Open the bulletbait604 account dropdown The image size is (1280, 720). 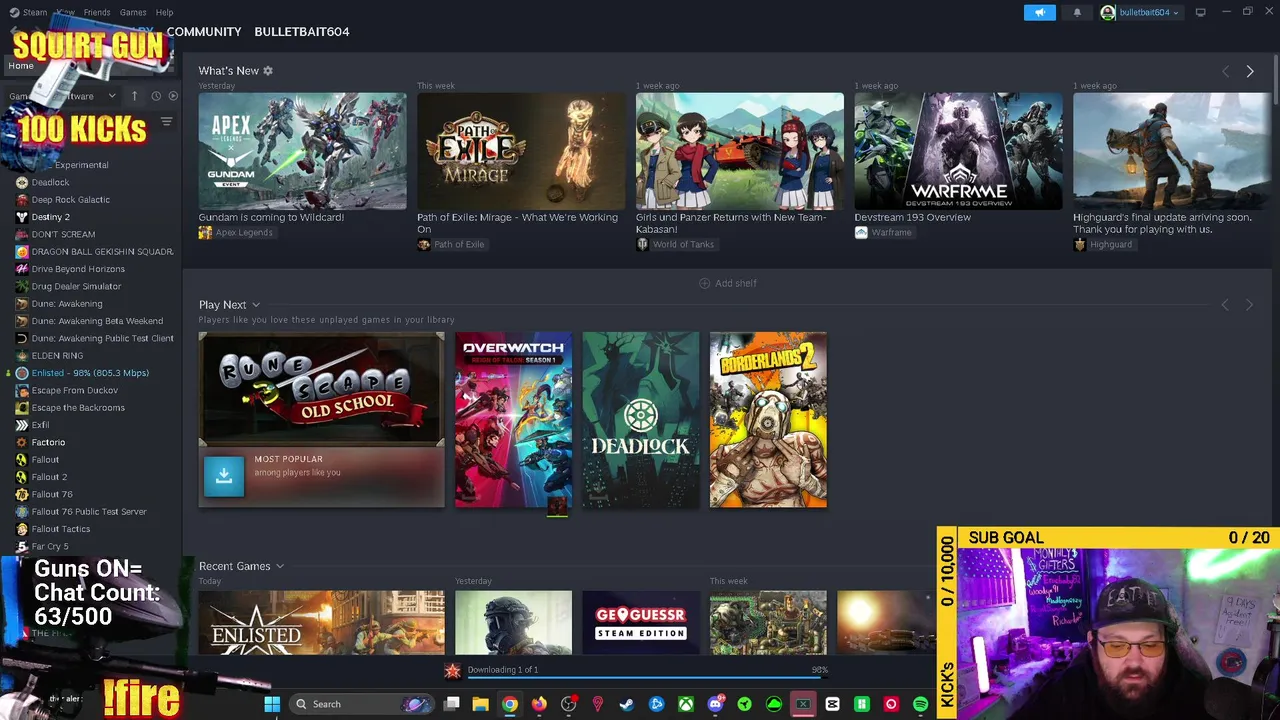[1141, 12]
